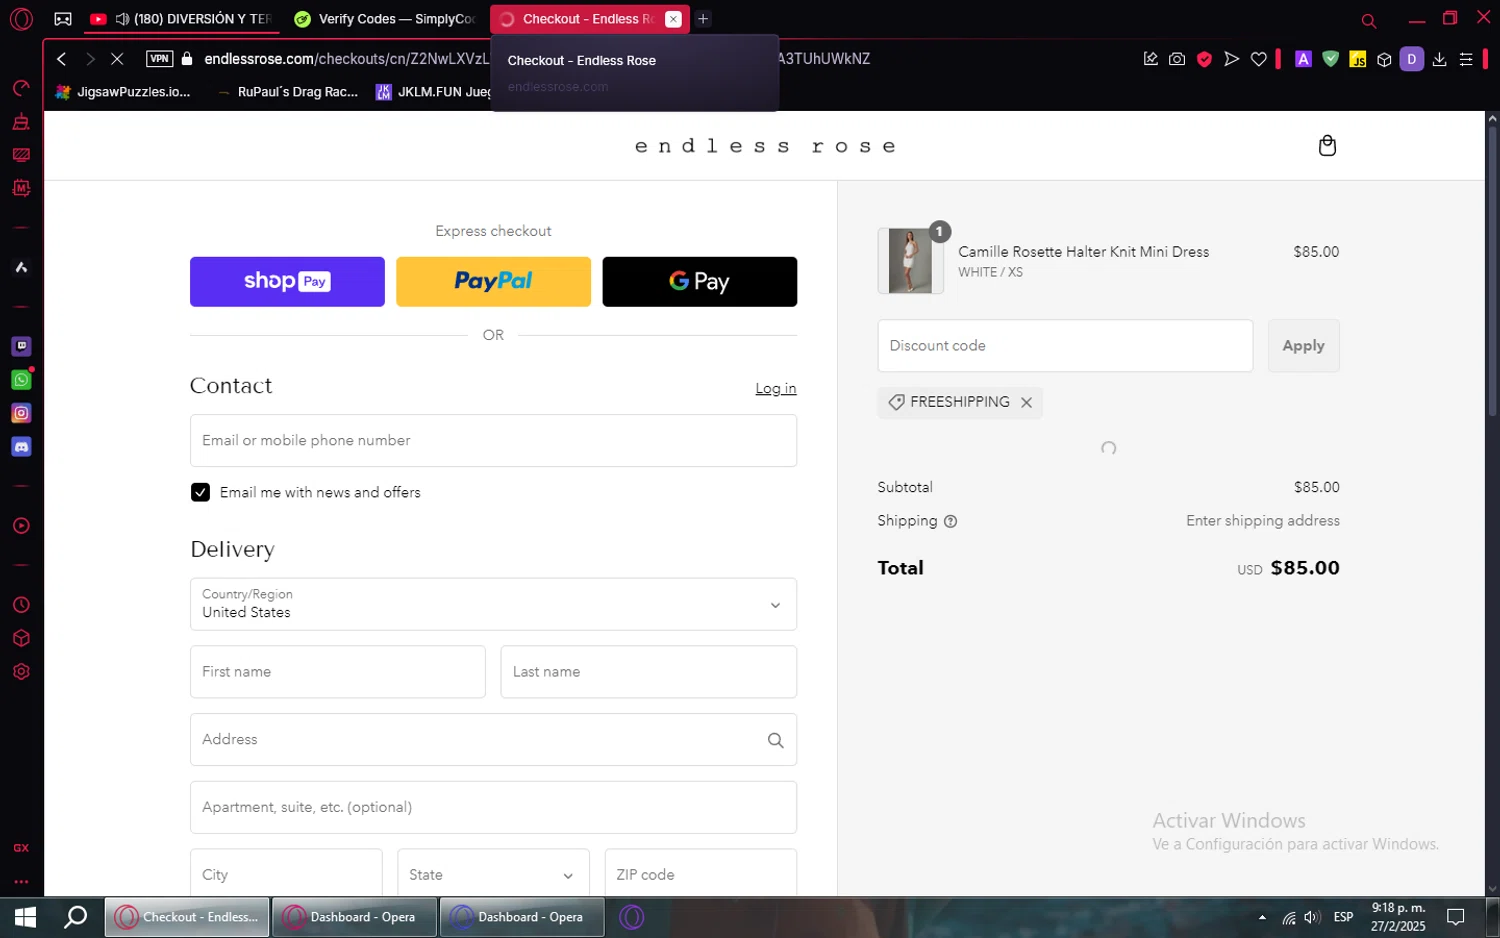Open the sidebar three-dots more menu
This screenshot has width=1500, height=938.
click(x=21, y=882)
